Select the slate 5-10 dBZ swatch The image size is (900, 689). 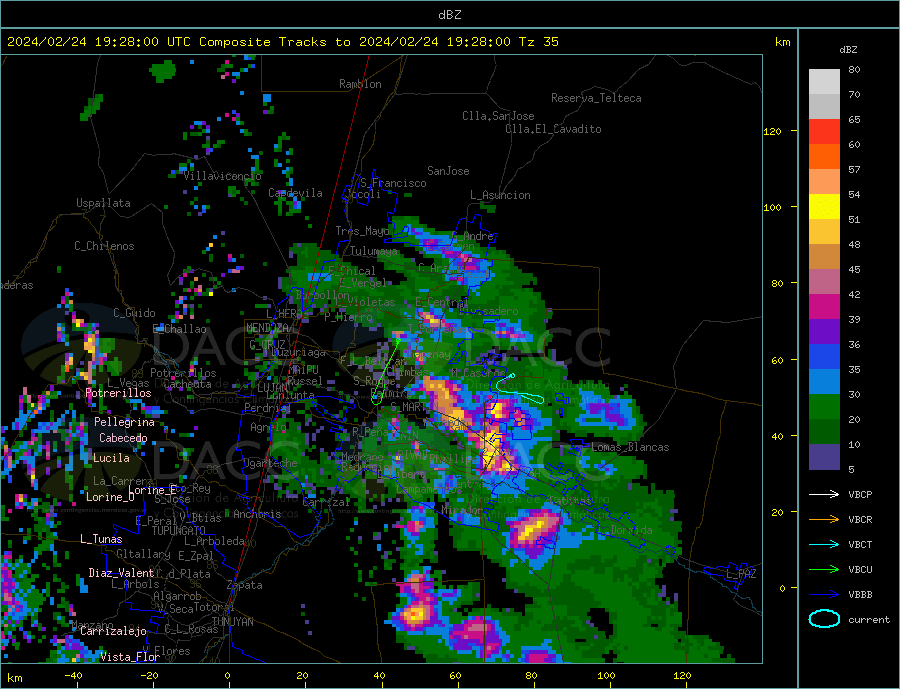pyautogui.click(x=824, y=457)
